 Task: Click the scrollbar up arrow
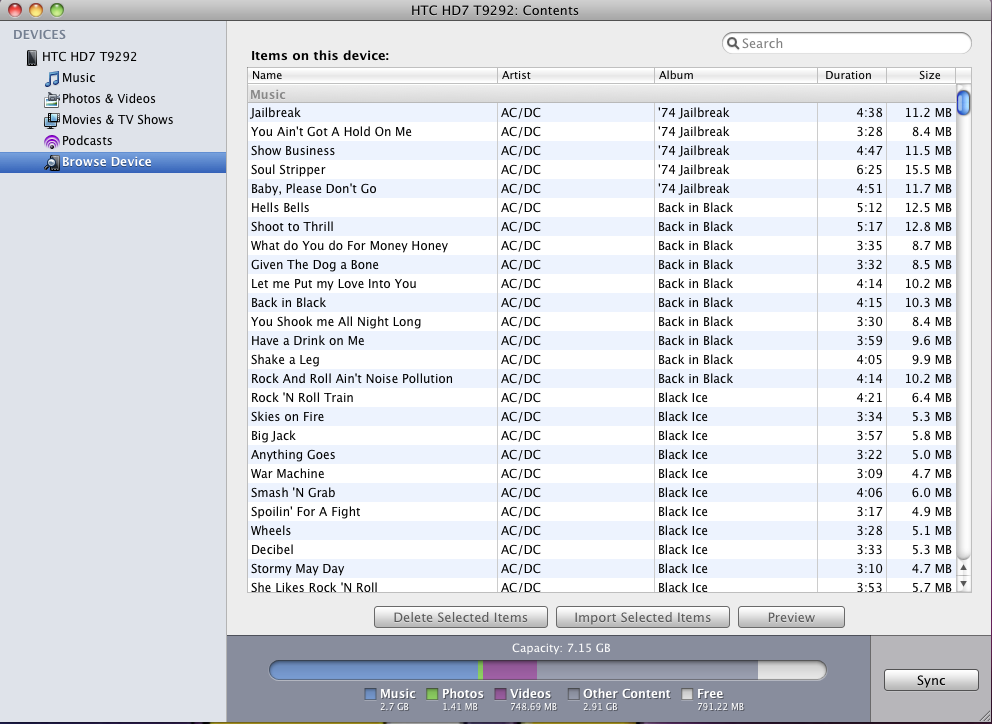coord(964,568)
